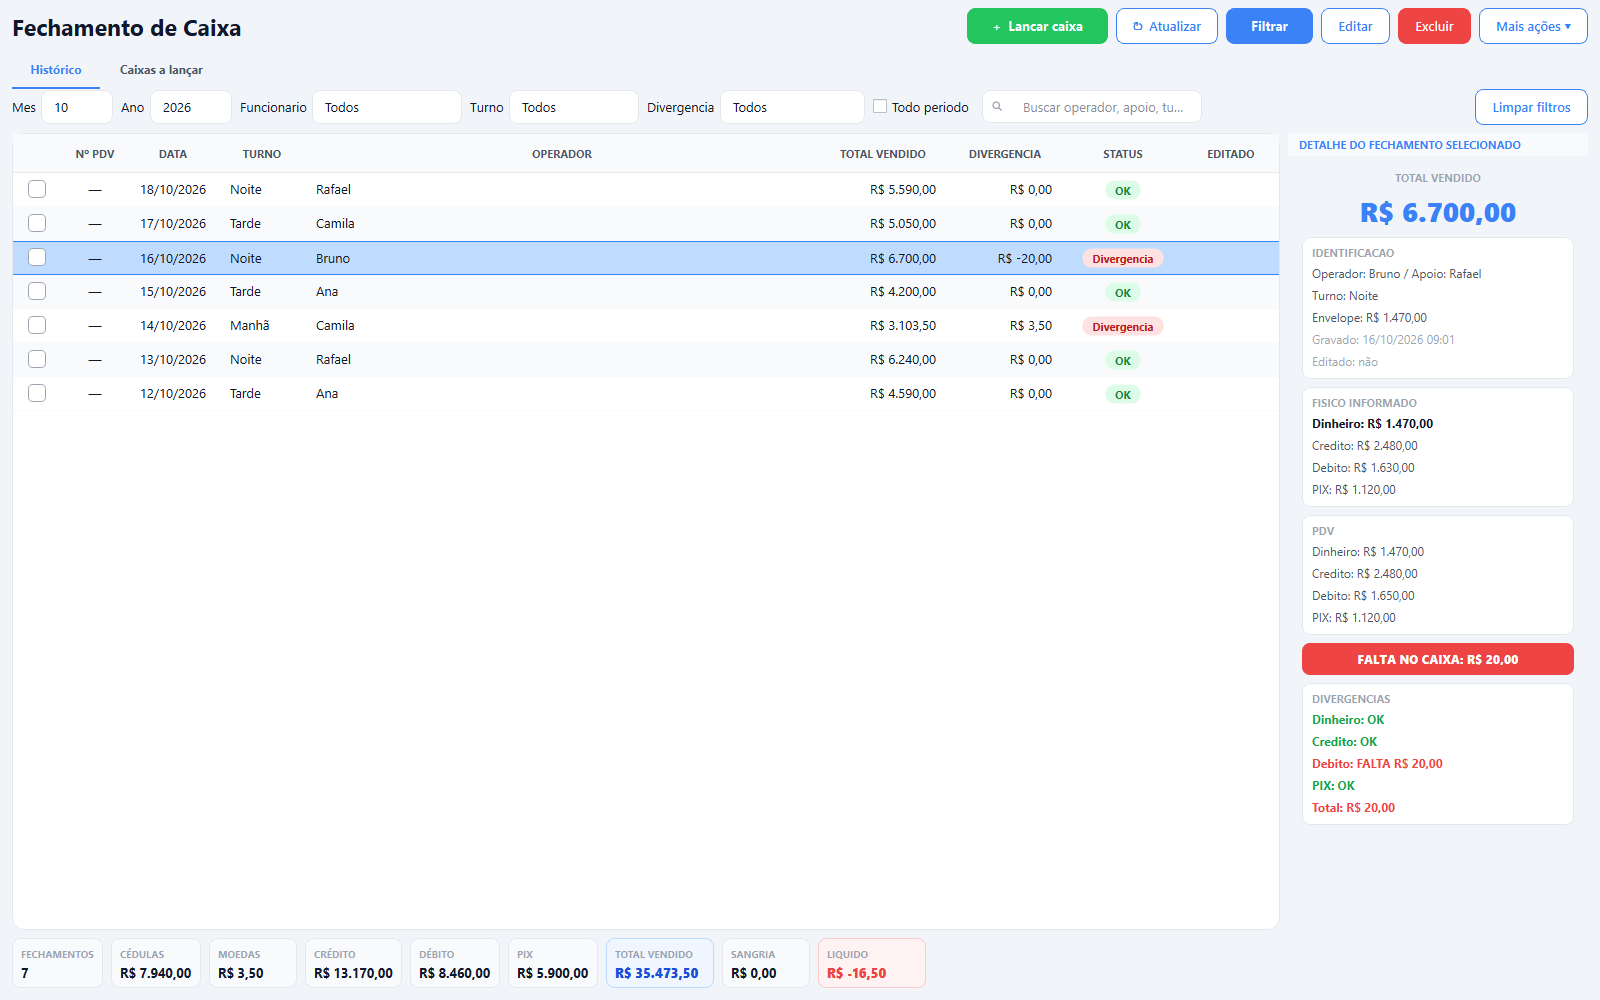This screenshot has width=1600, height=1000.
Task: Select checkbox of 13/10/2026 Rafael row
Action: 37,359
